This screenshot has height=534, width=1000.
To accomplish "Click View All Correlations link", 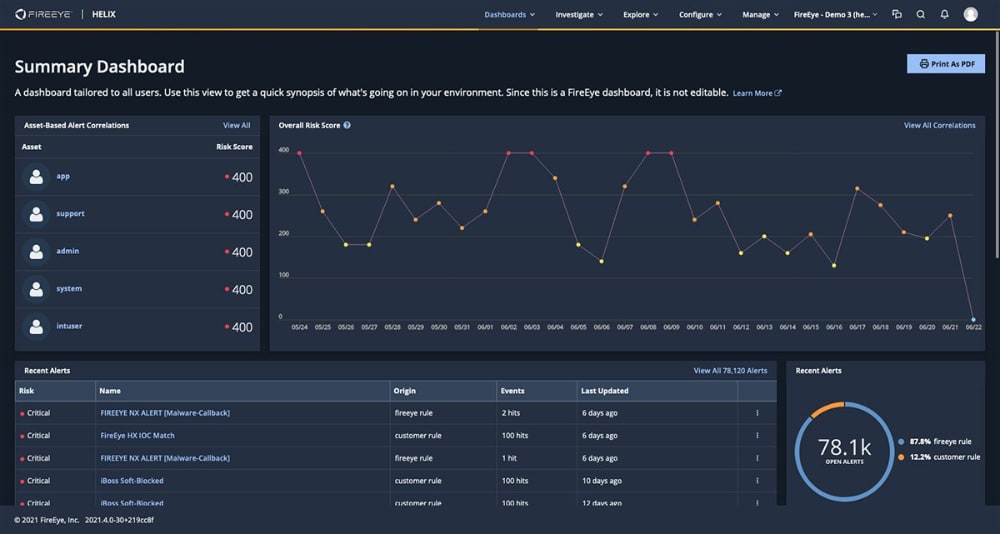I will click(939, 125).
